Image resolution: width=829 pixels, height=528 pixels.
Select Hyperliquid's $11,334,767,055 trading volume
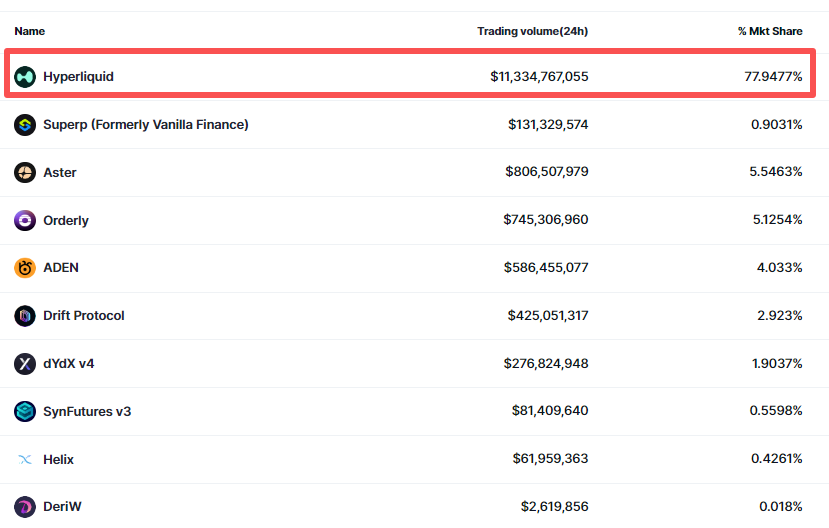pos(539,76)
